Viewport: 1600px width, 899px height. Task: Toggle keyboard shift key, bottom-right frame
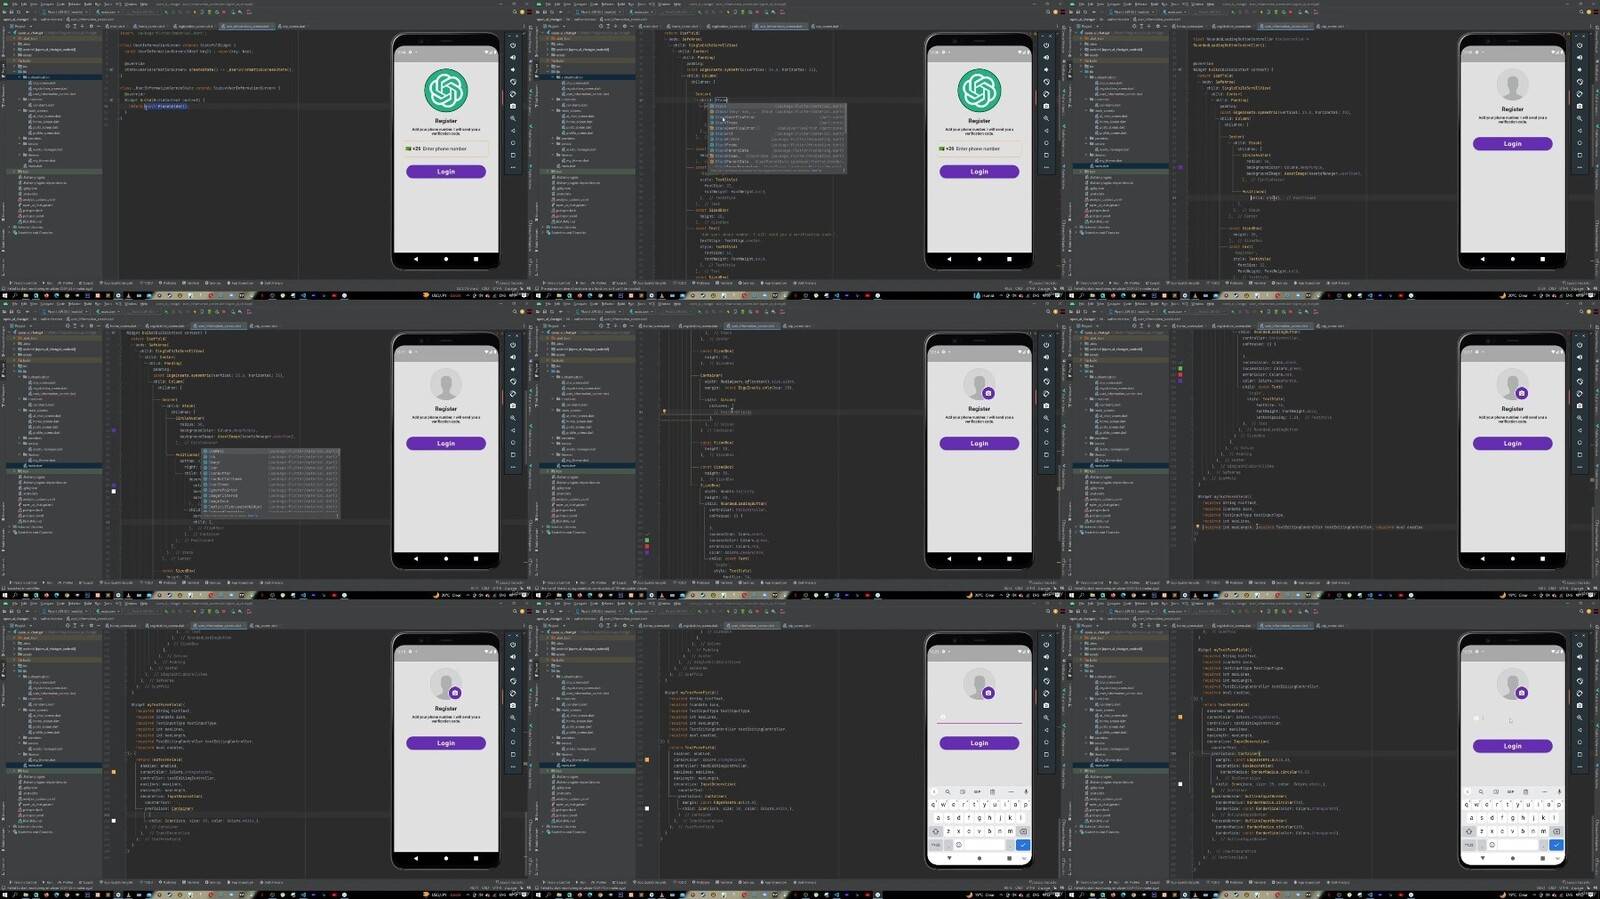1469,831
